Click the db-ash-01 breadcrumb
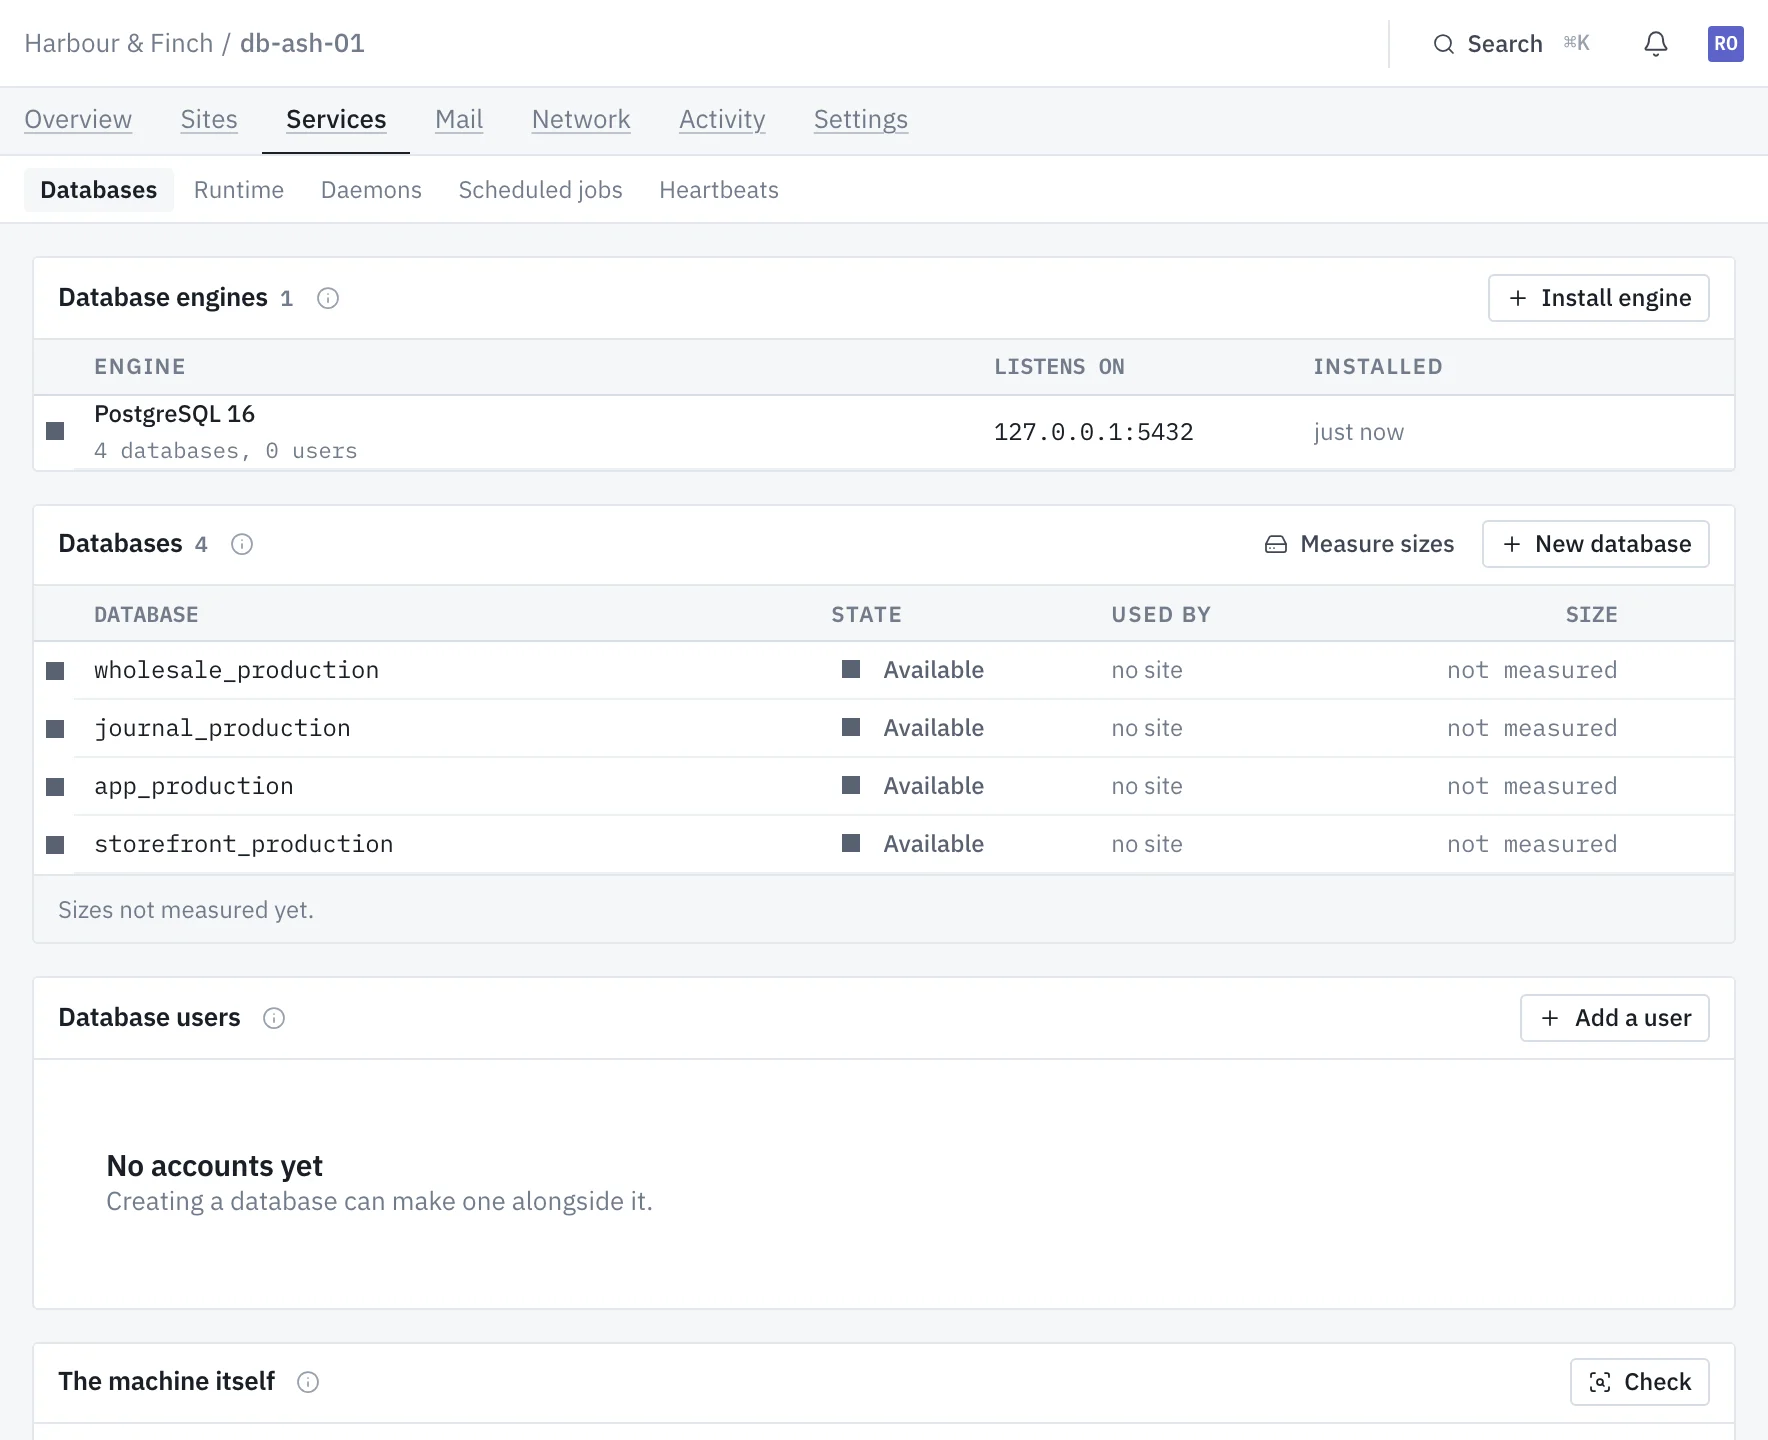This screenshot has width=1768, height=1440. click(302, 44)
